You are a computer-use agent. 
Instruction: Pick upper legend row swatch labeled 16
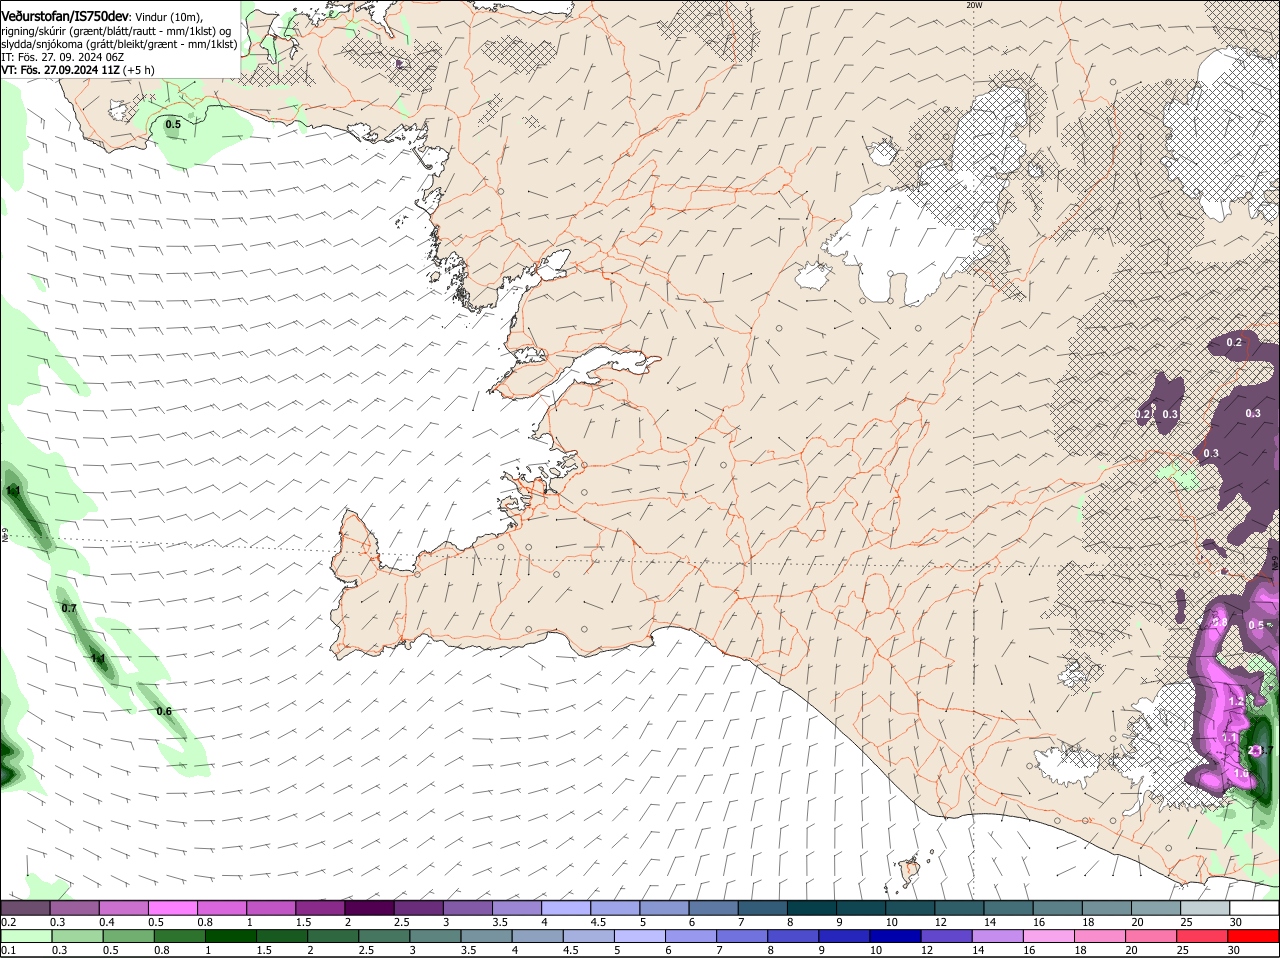1057,908
